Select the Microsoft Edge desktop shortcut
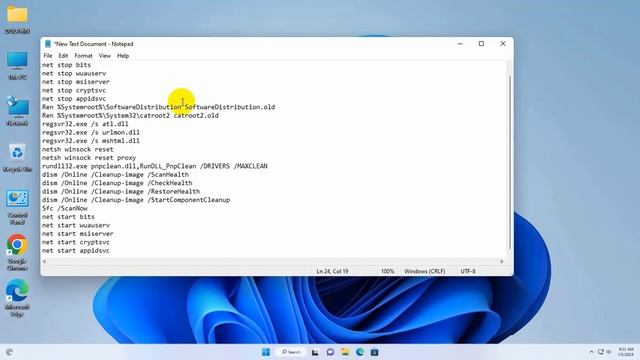 pos(17,298)
